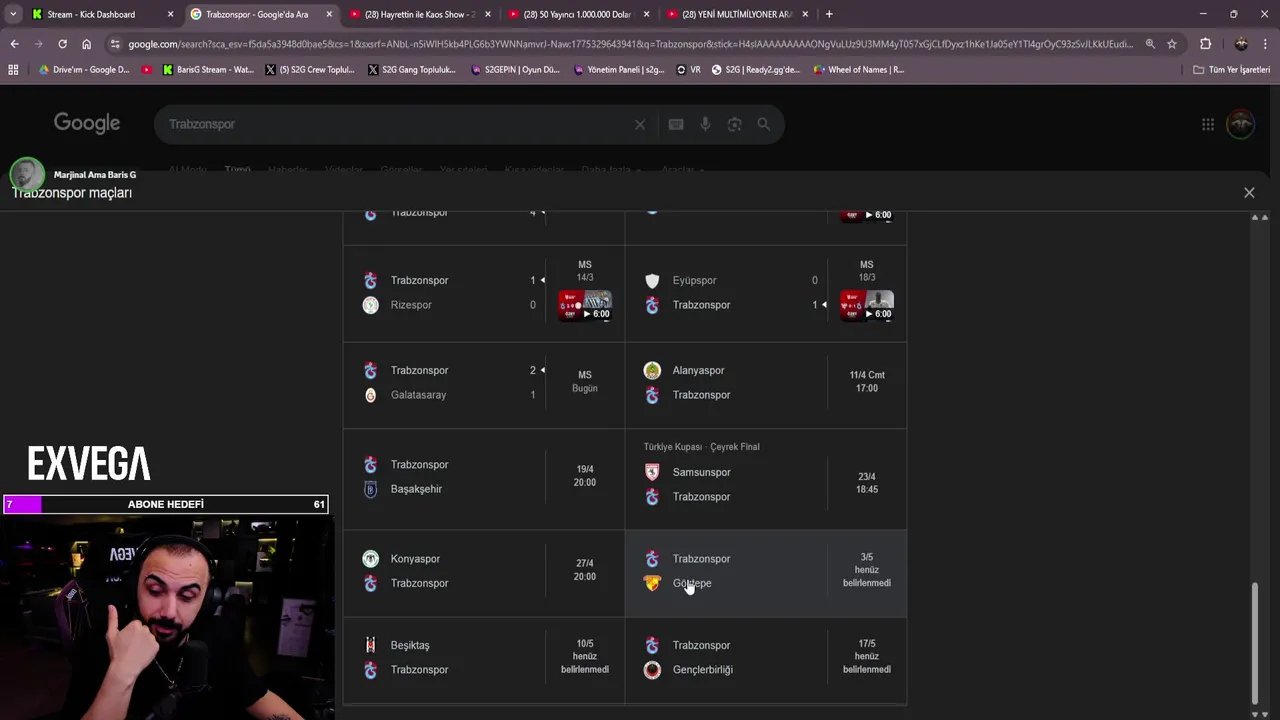Open S2G Ready2.gg bookmark

tap(755, 70)
